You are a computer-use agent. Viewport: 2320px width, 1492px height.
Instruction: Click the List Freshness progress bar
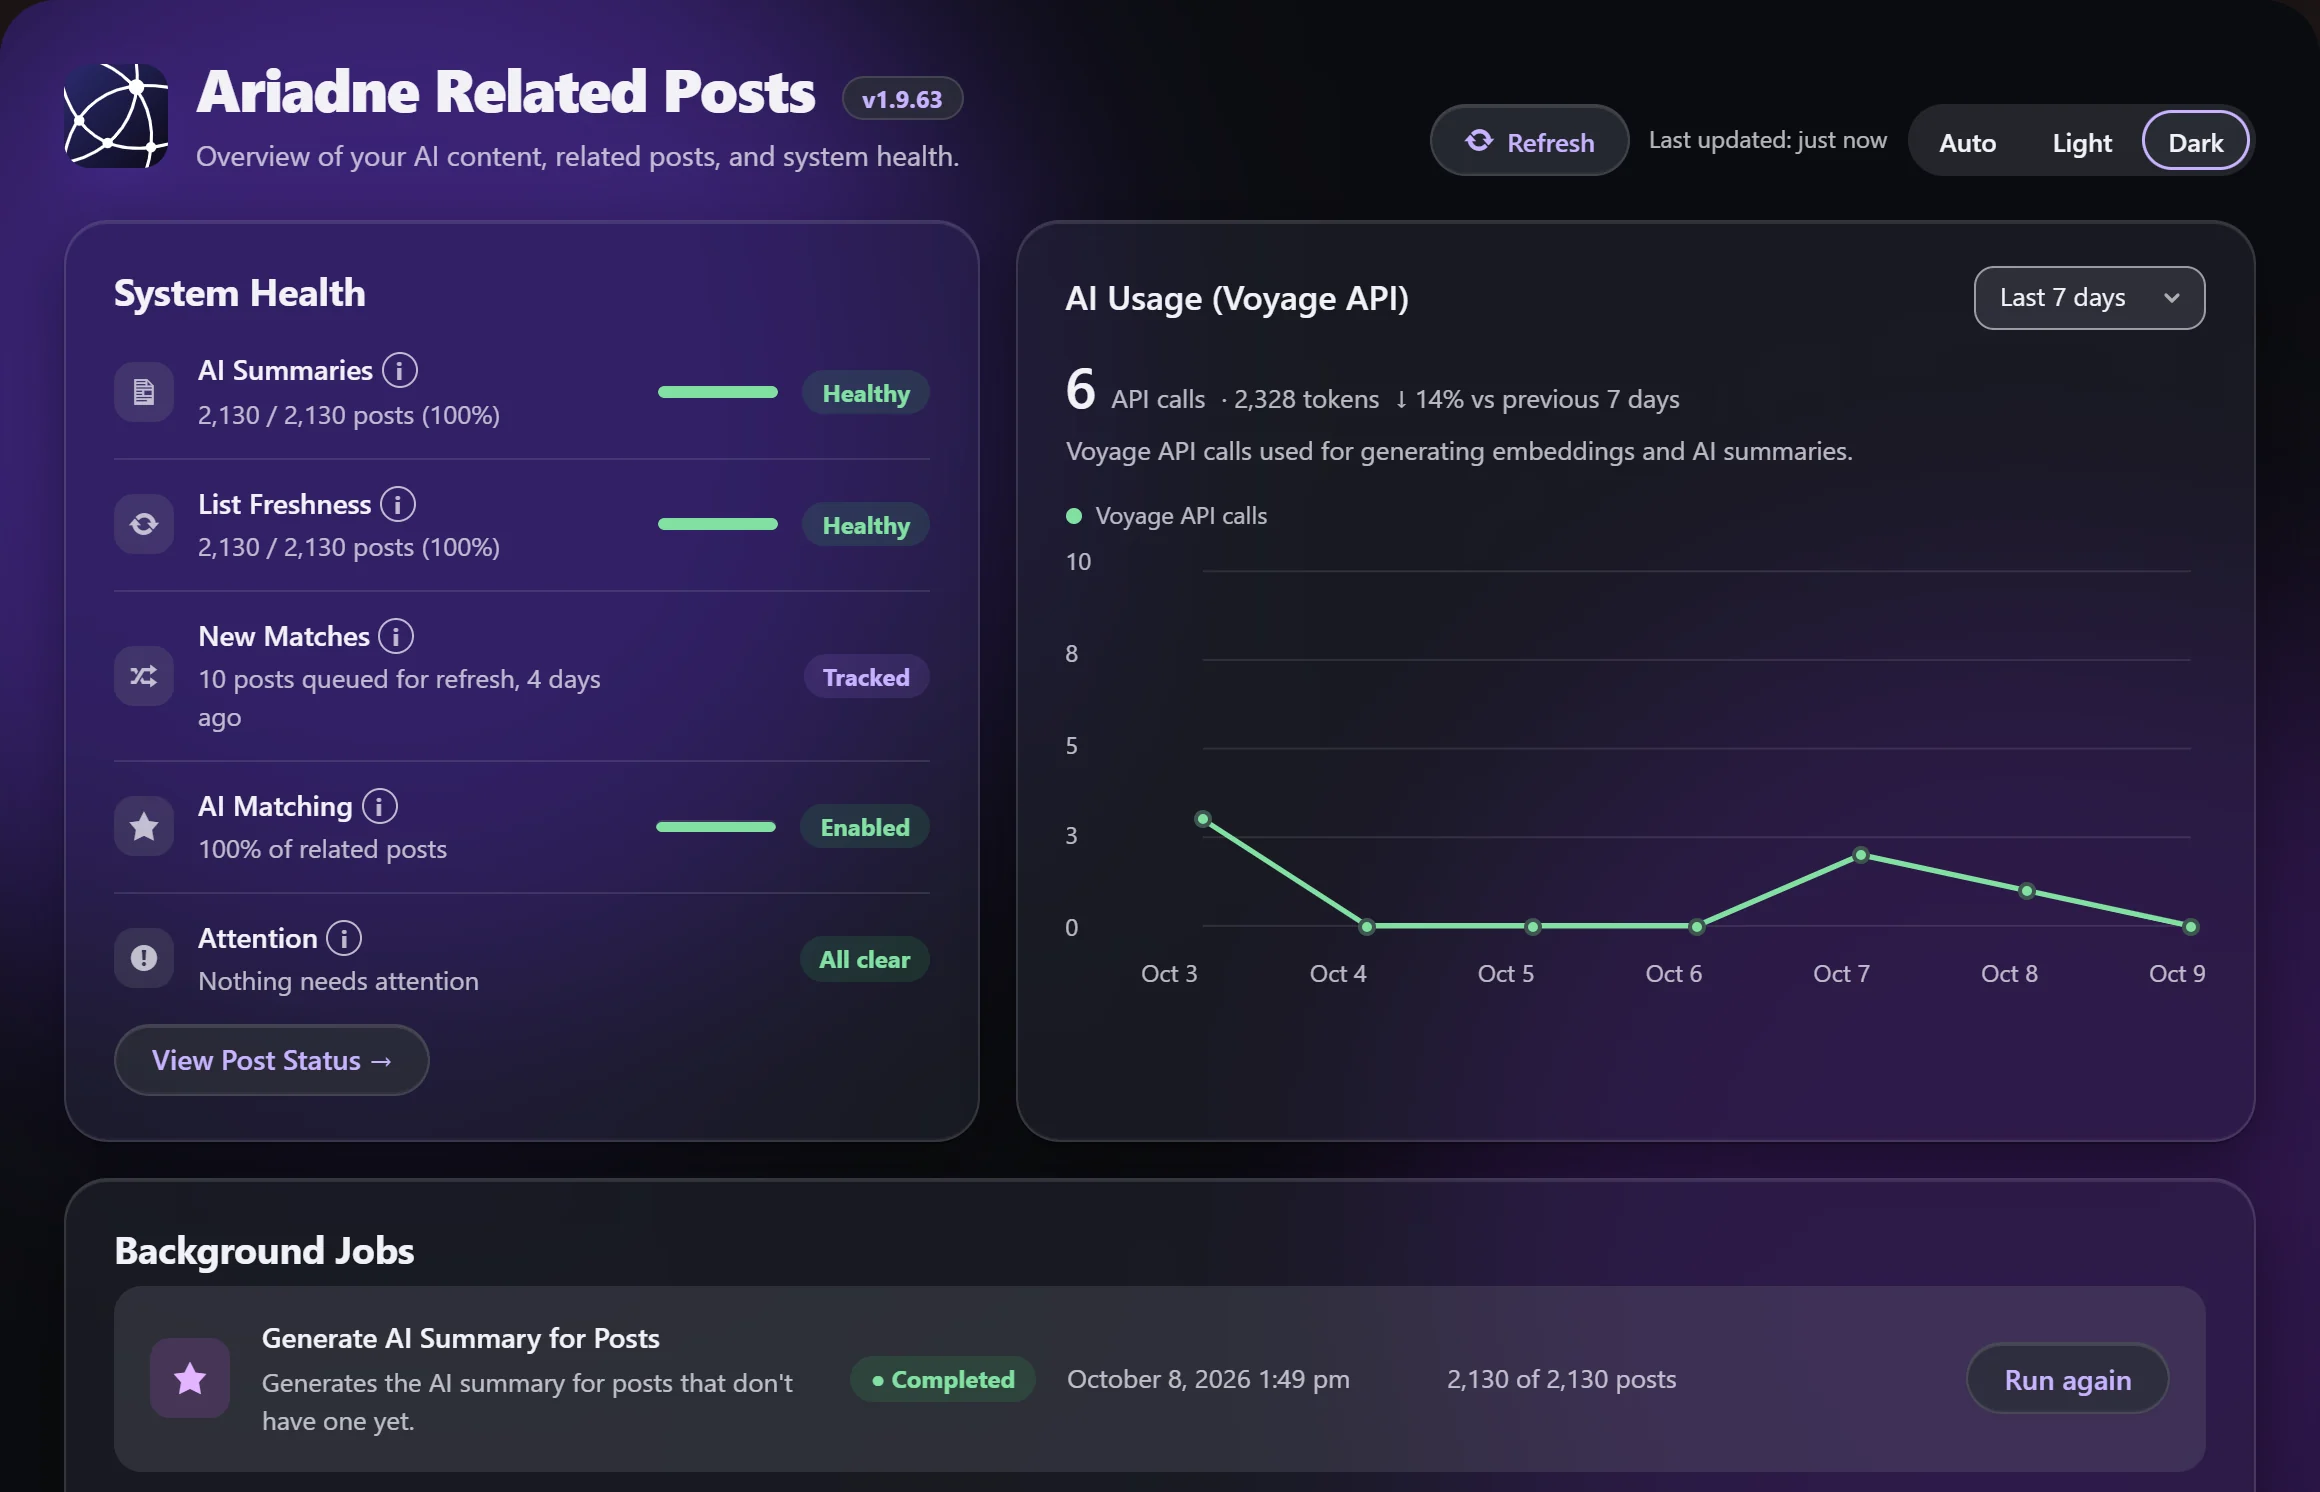[718, 524]
